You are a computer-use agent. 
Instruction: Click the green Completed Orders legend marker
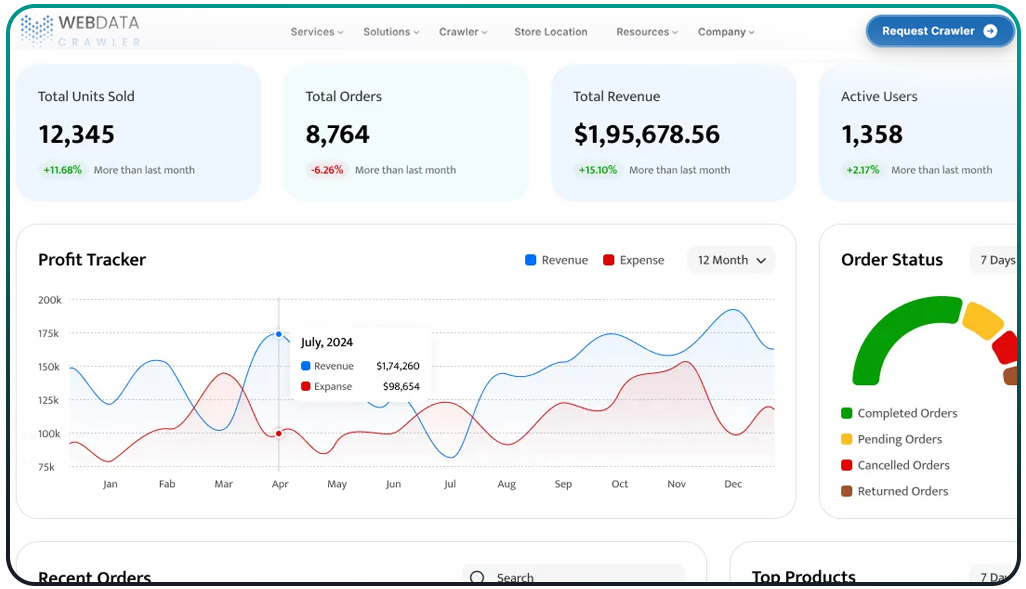[845, 413]
